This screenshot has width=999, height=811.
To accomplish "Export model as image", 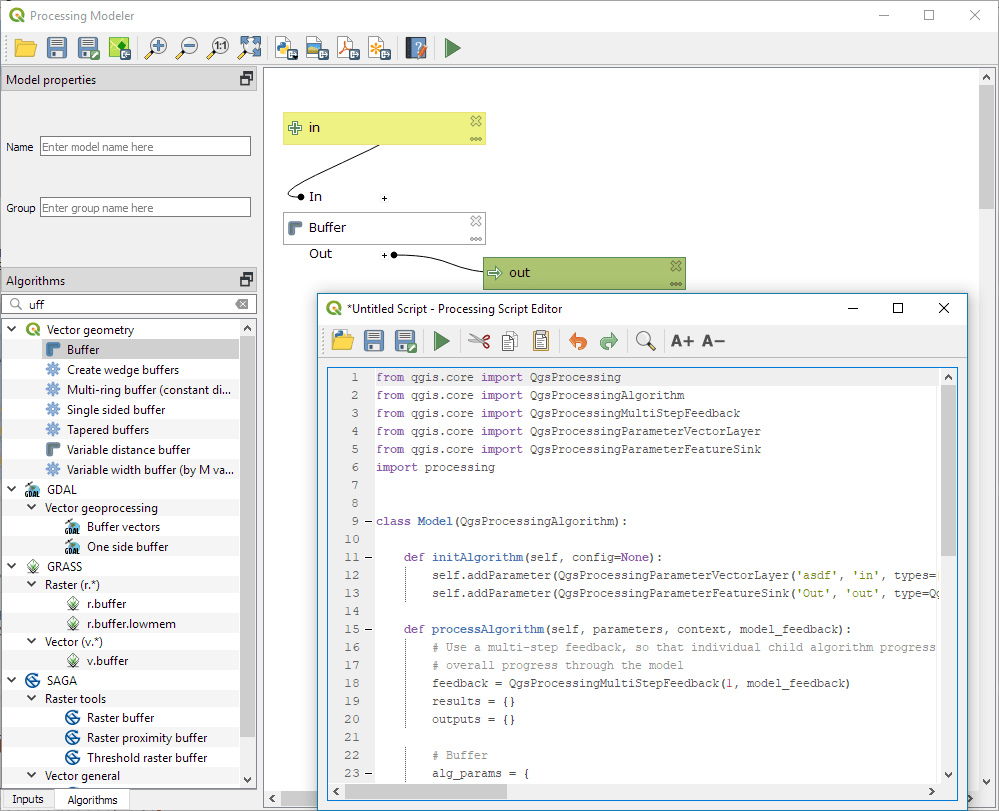I will pyautogui.click(x=317, y=48).
